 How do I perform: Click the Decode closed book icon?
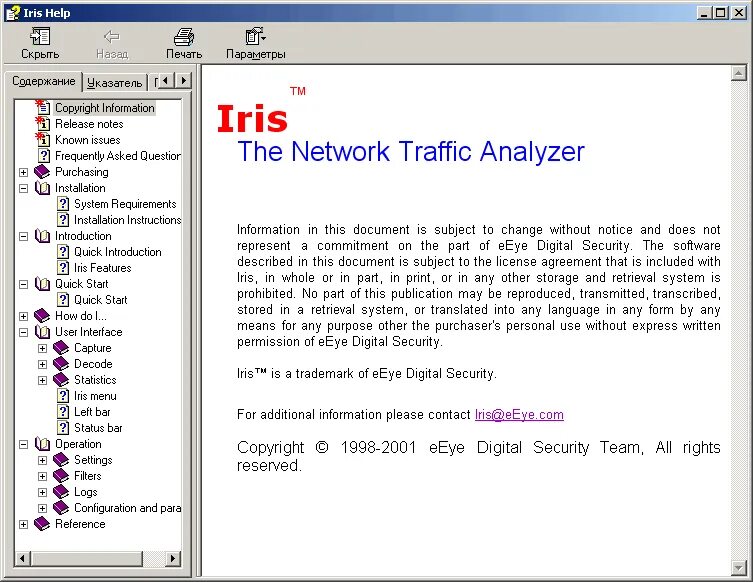pyautogui.click(x=61, y=364)
